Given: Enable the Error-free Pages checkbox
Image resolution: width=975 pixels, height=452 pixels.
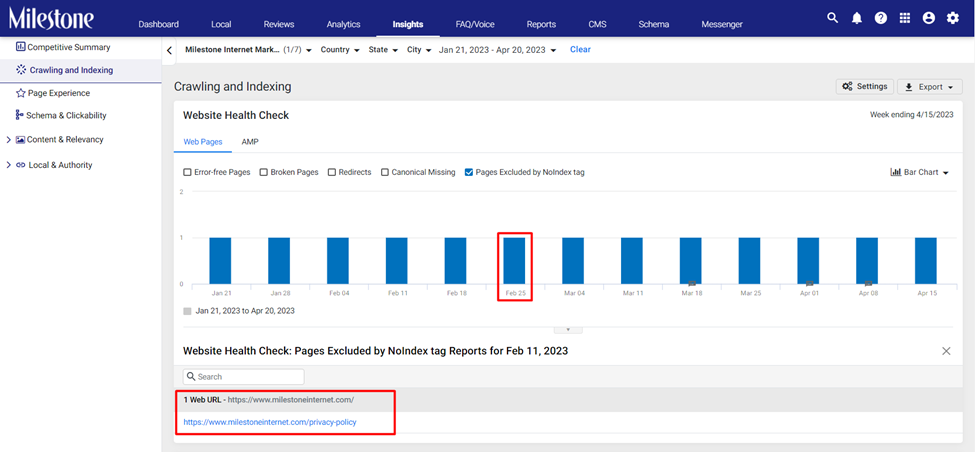Looking at the screenshot, I should (x=187, y=172).
